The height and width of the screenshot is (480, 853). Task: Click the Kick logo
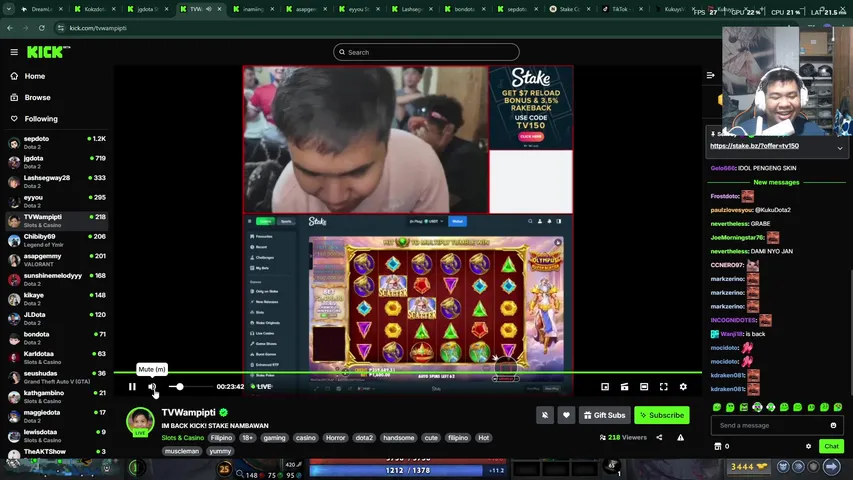click(x=48, y=52)
